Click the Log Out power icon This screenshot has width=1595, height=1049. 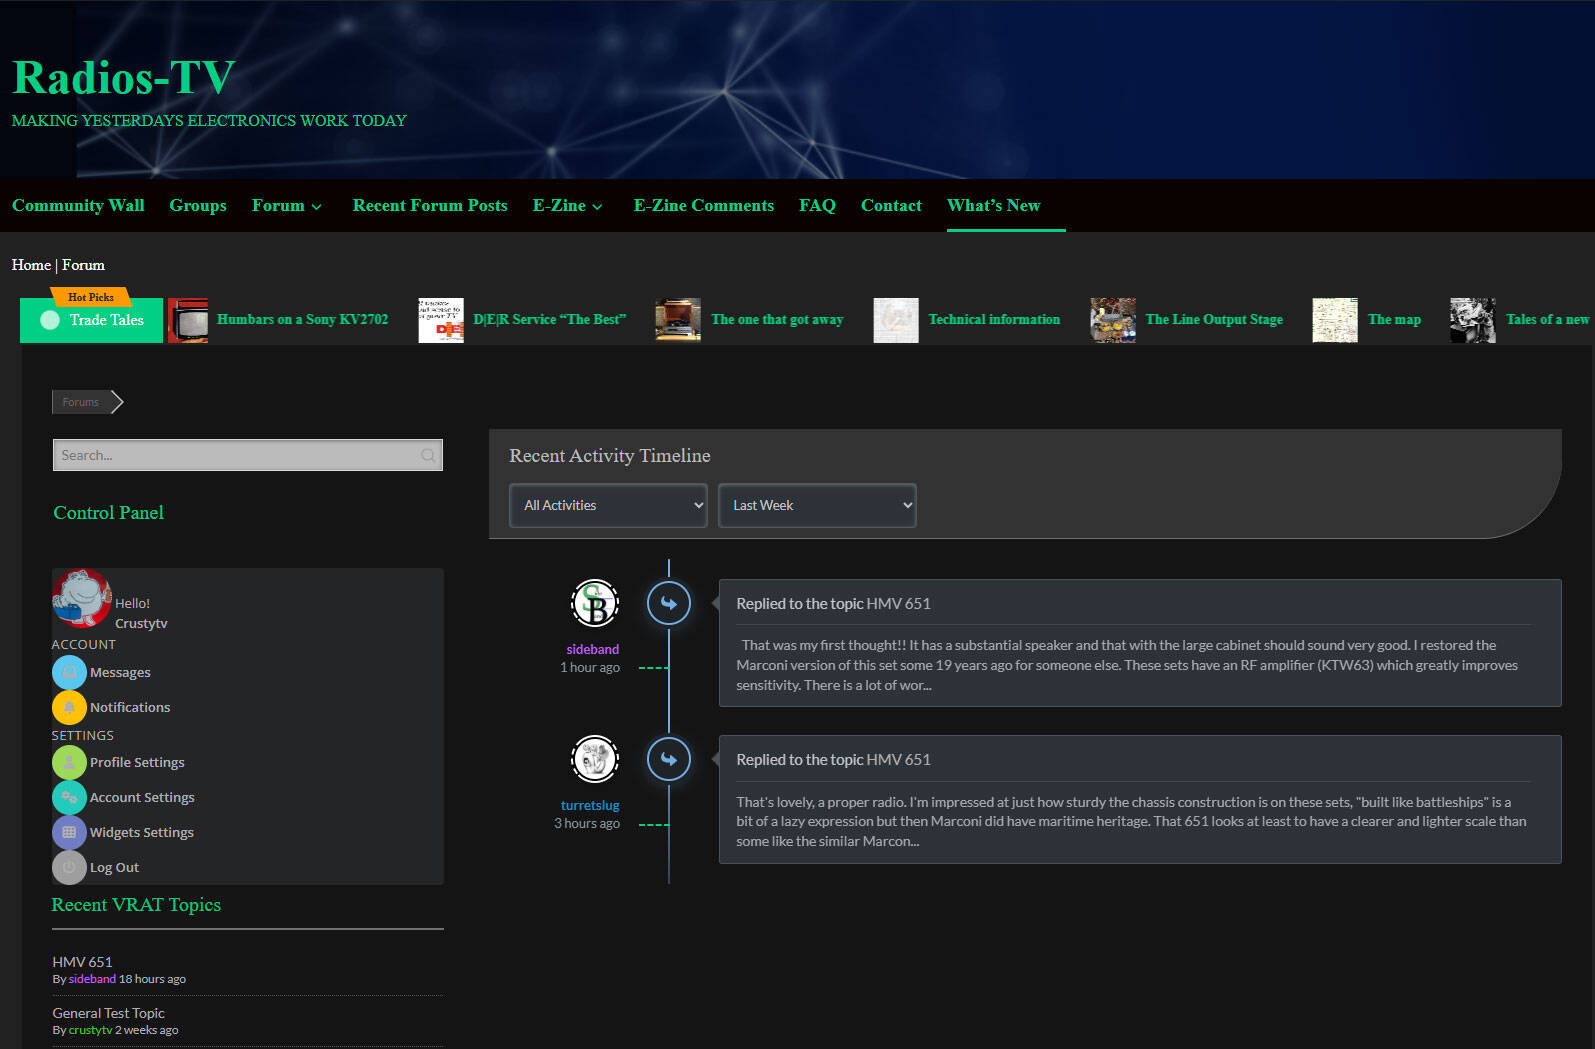[69, 867]
